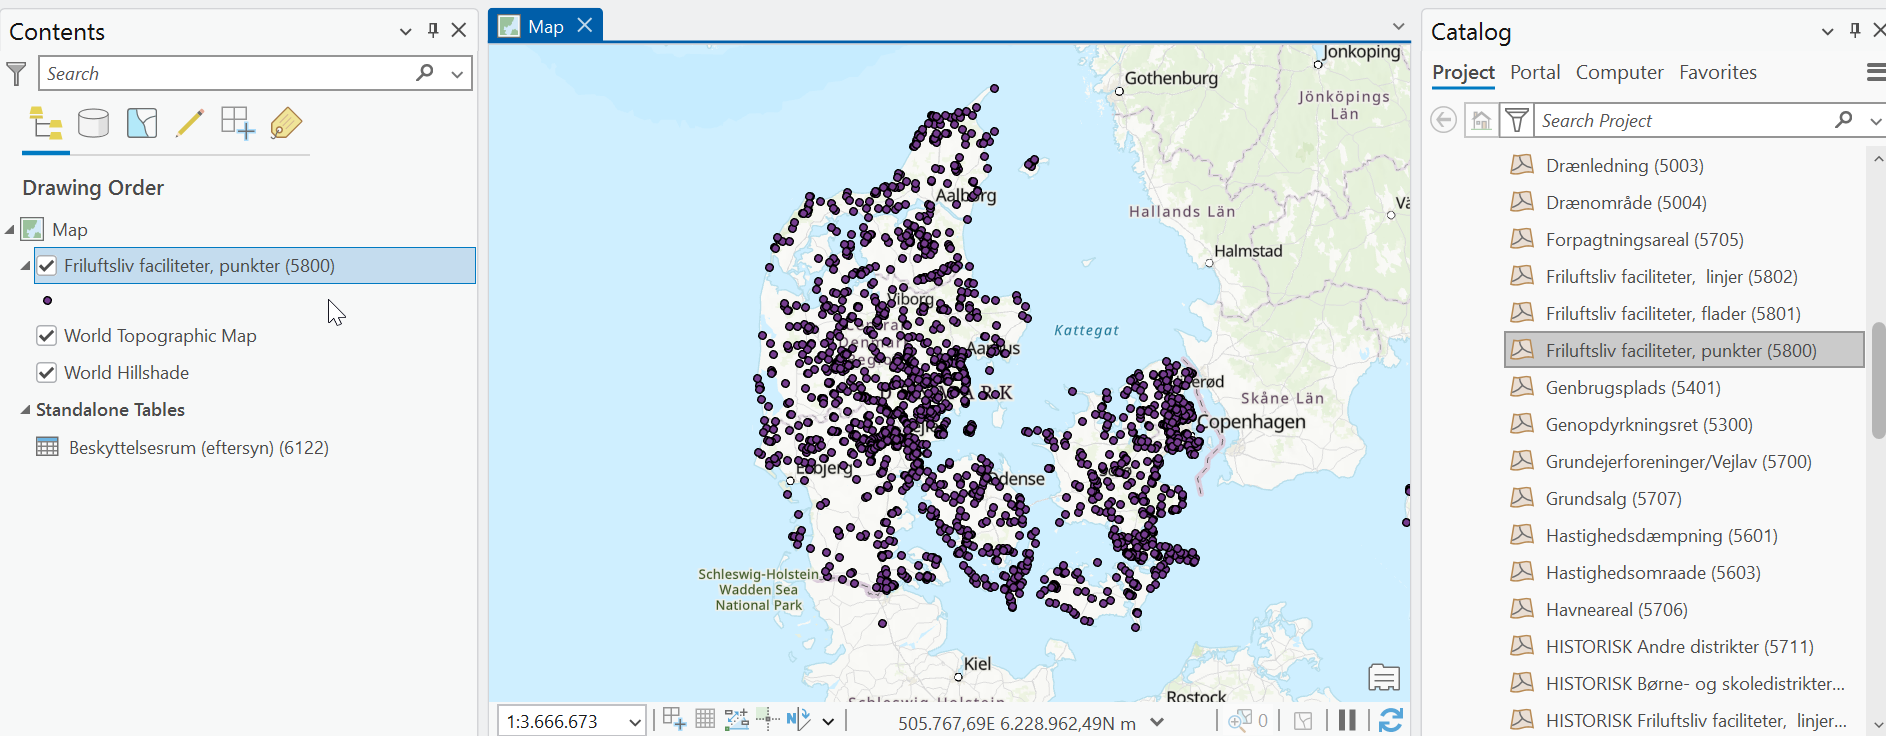Open Beskyttelsesrum (eftersyn) standalone table
The height and width of the screenshot is (736, 1886).
(x=198, y=448)
